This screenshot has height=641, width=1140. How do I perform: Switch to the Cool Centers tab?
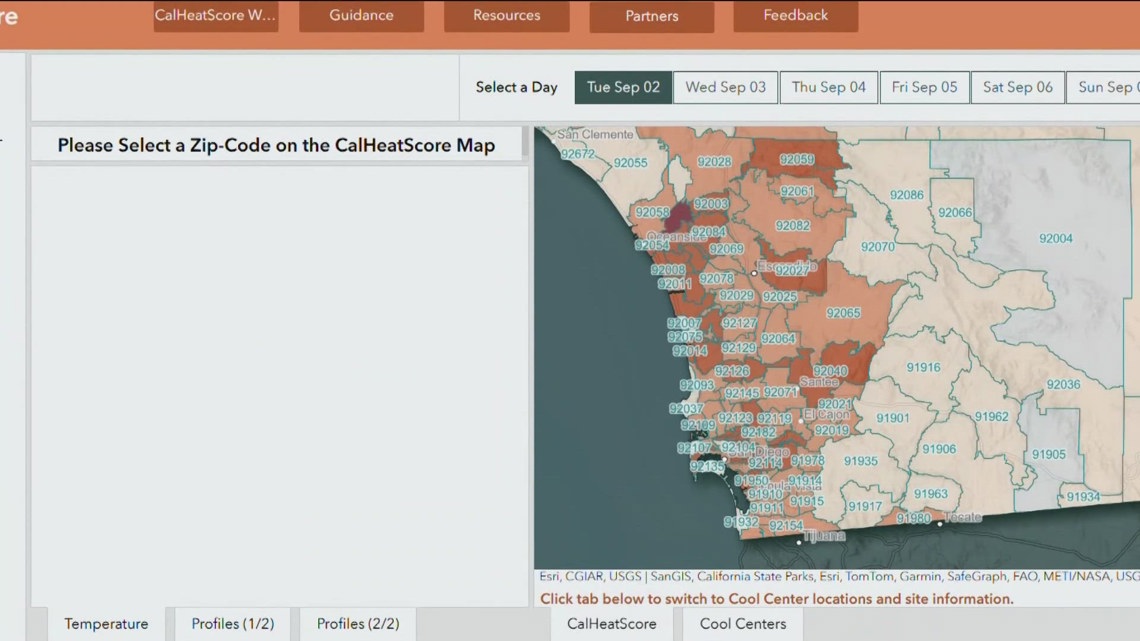[x=742, y=623]
